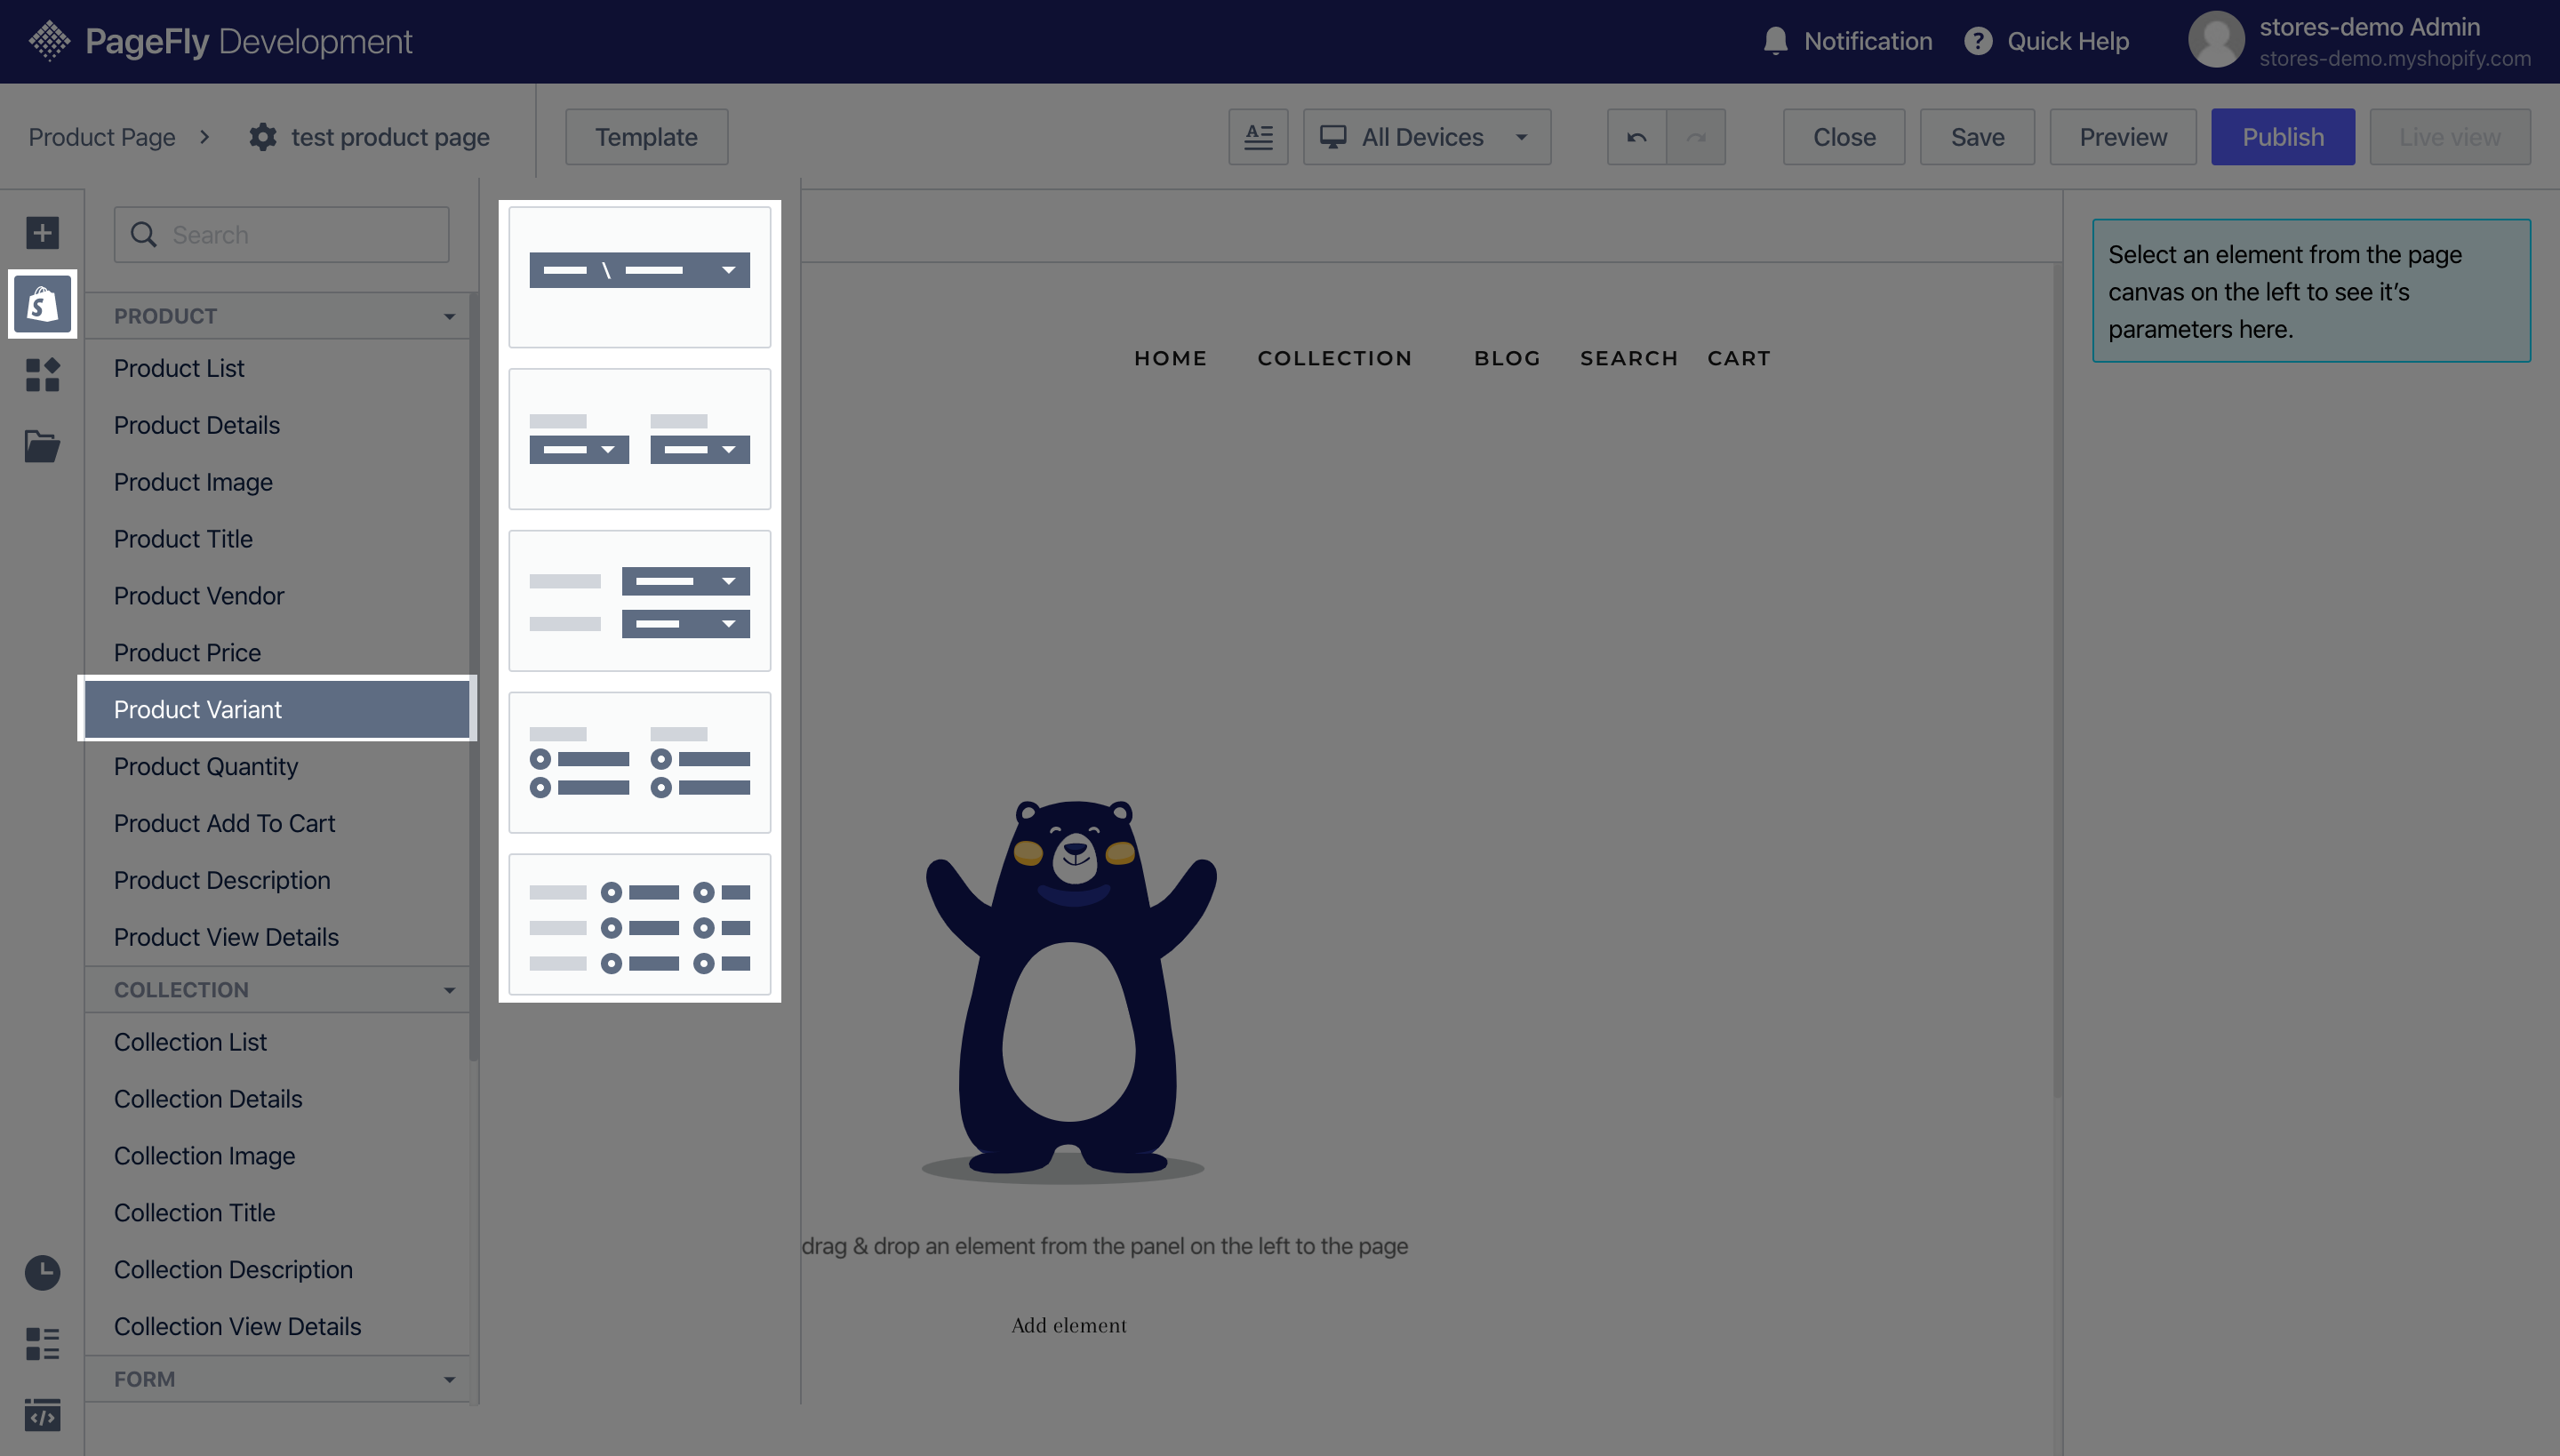This screenshot has height=1456, width=2560.
Task: Click the search magnifier icon
Action: [x=143, y=234]
